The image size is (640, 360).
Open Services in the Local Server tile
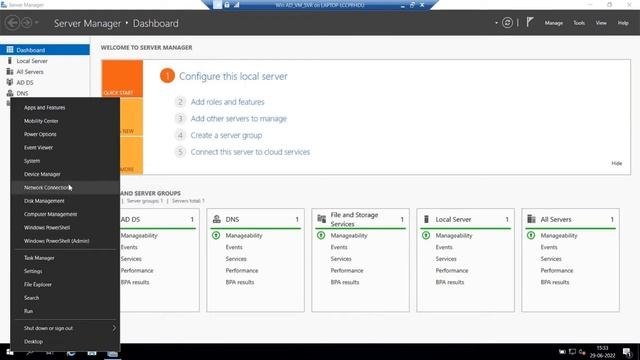[446, 259]
